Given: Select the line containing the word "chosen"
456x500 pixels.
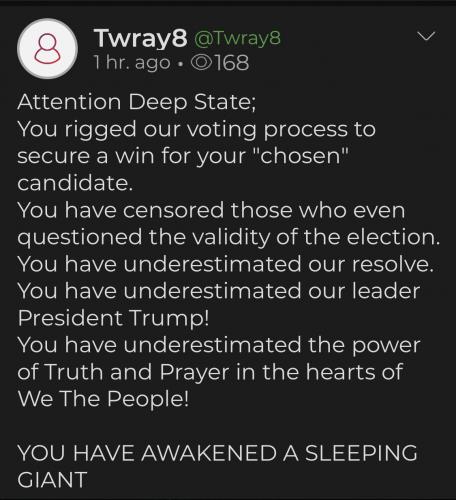Looking at the screenshot, I should (183, 156).
